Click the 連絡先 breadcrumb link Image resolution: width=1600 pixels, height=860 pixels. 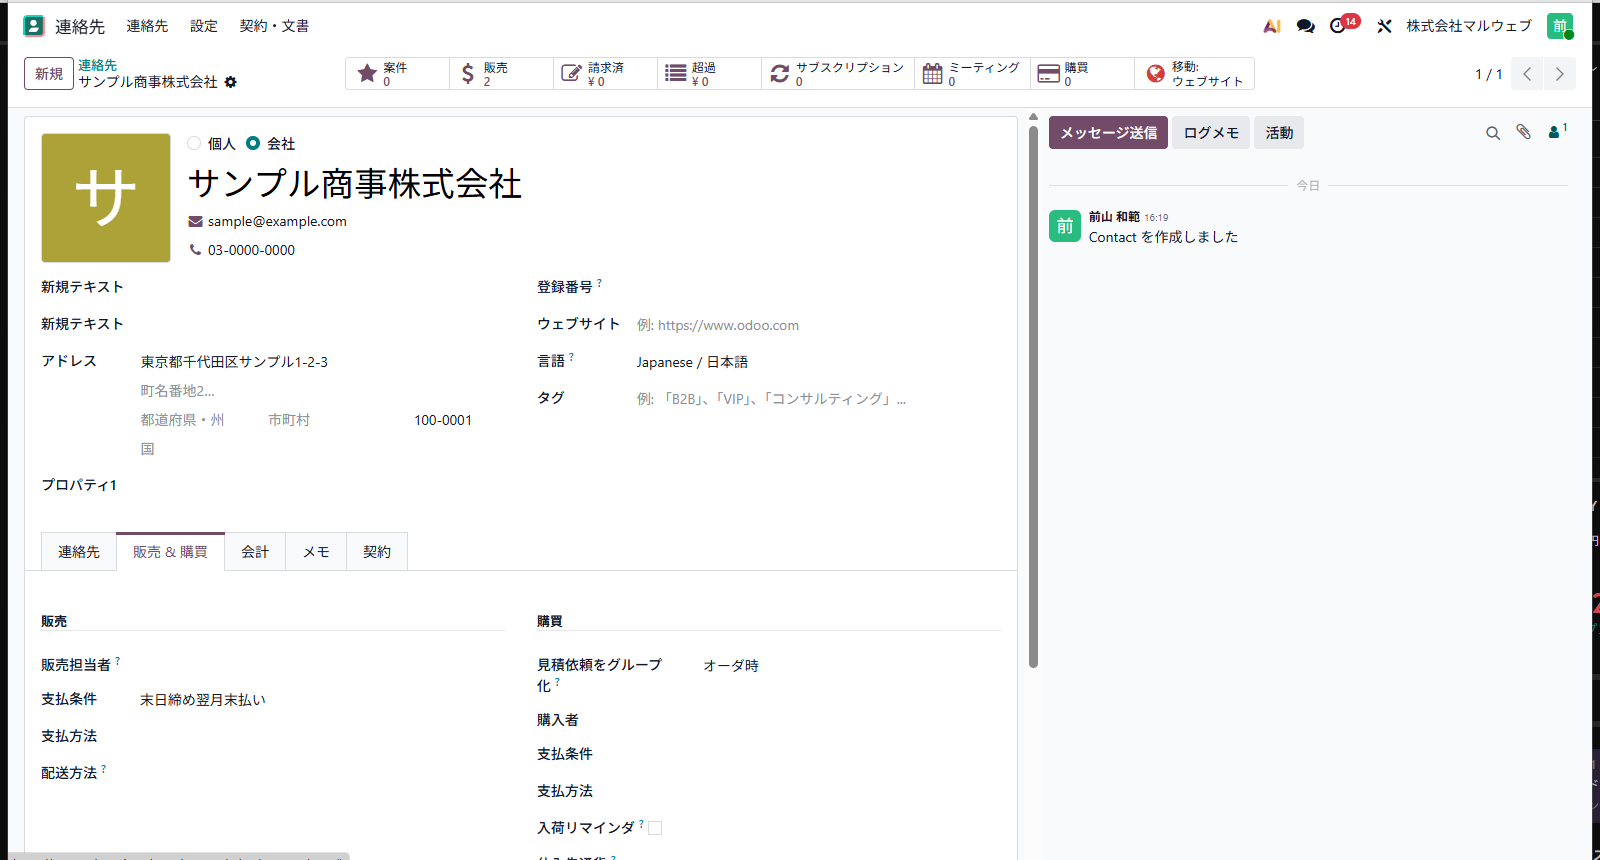point(97,65)
